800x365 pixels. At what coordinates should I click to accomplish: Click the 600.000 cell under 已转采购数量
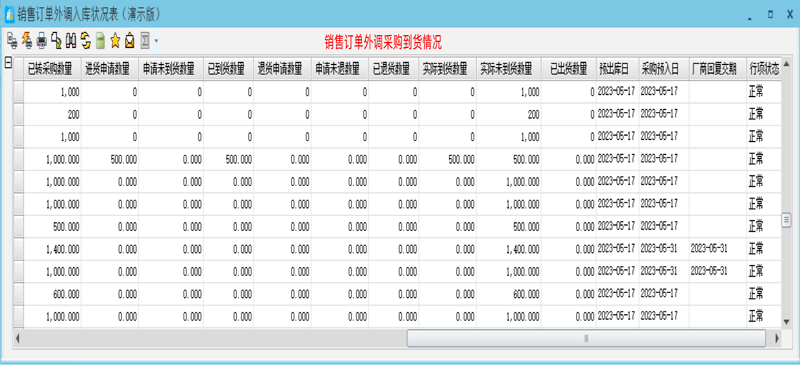(53, 294)
